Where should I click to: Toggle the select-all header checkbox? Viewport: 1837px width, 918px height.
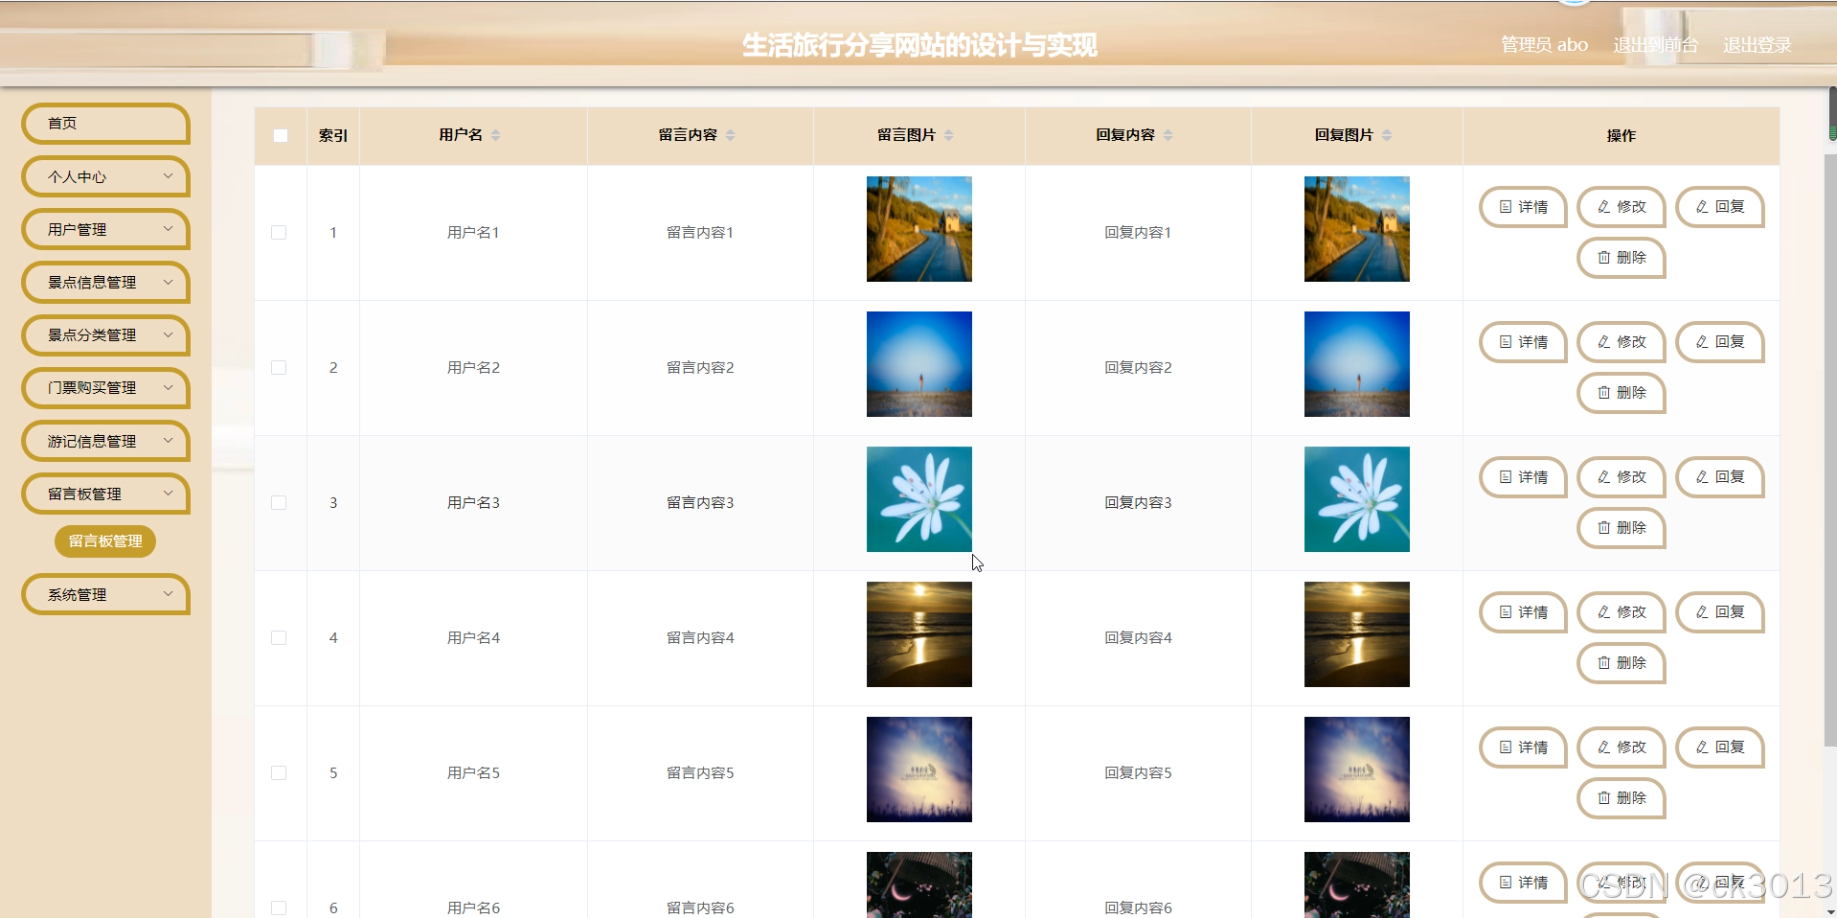[x=281, y=135]
